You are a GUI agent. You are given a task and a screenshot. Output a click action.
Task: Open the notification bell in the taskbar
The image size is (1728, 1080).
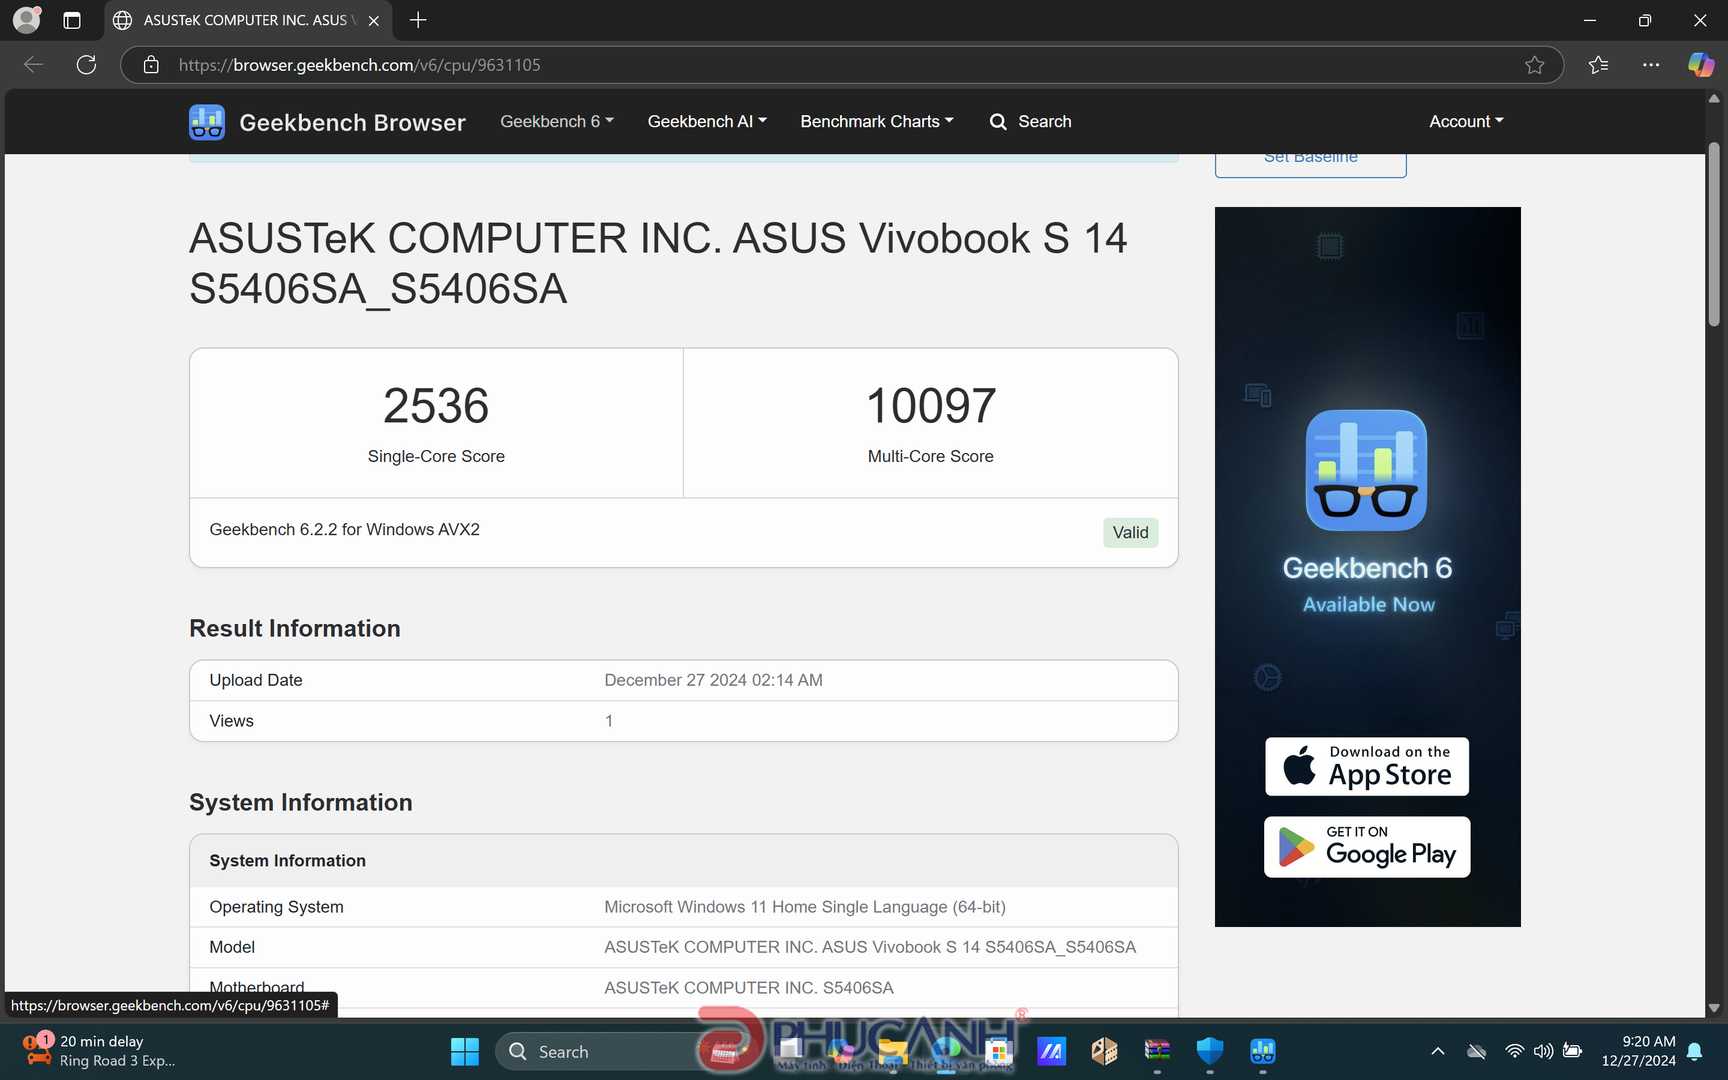pyautogui.click(x=1694, y=1051)
